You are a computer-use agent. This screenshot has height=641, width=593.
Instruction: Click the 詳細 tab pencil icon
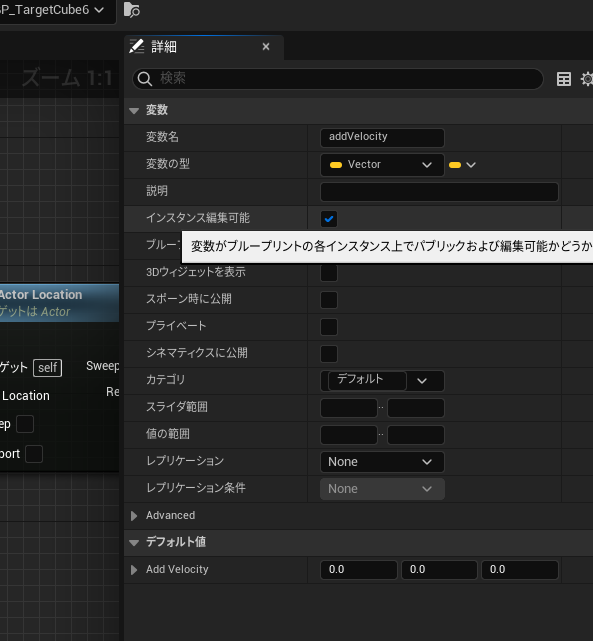tap(137, 47)
